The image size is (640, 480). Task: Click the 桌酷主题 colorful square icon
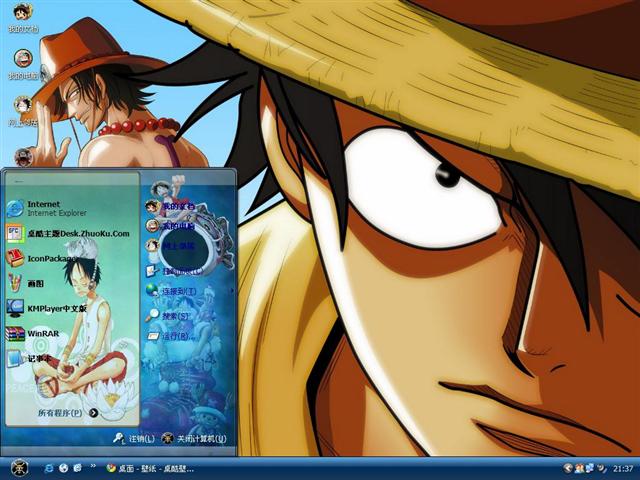15,233
